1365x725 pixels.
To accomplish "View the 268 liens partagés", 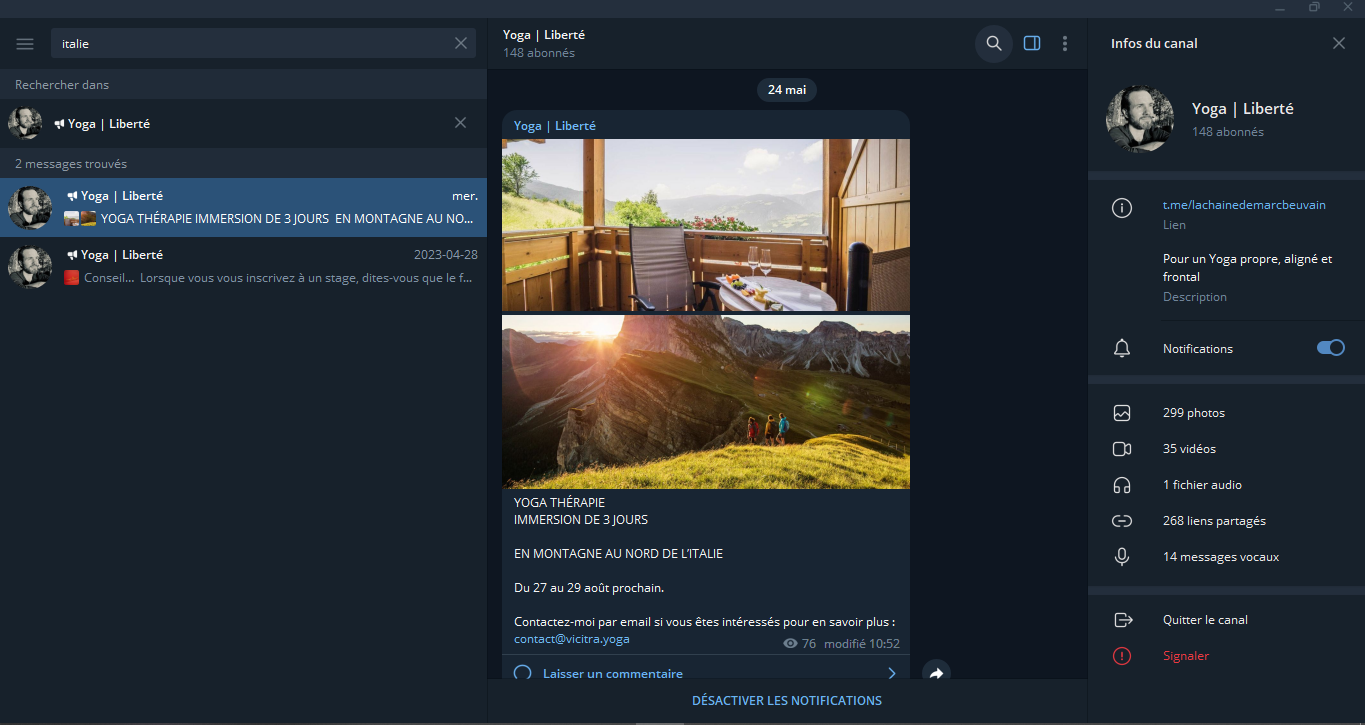I will point(1214,521).
